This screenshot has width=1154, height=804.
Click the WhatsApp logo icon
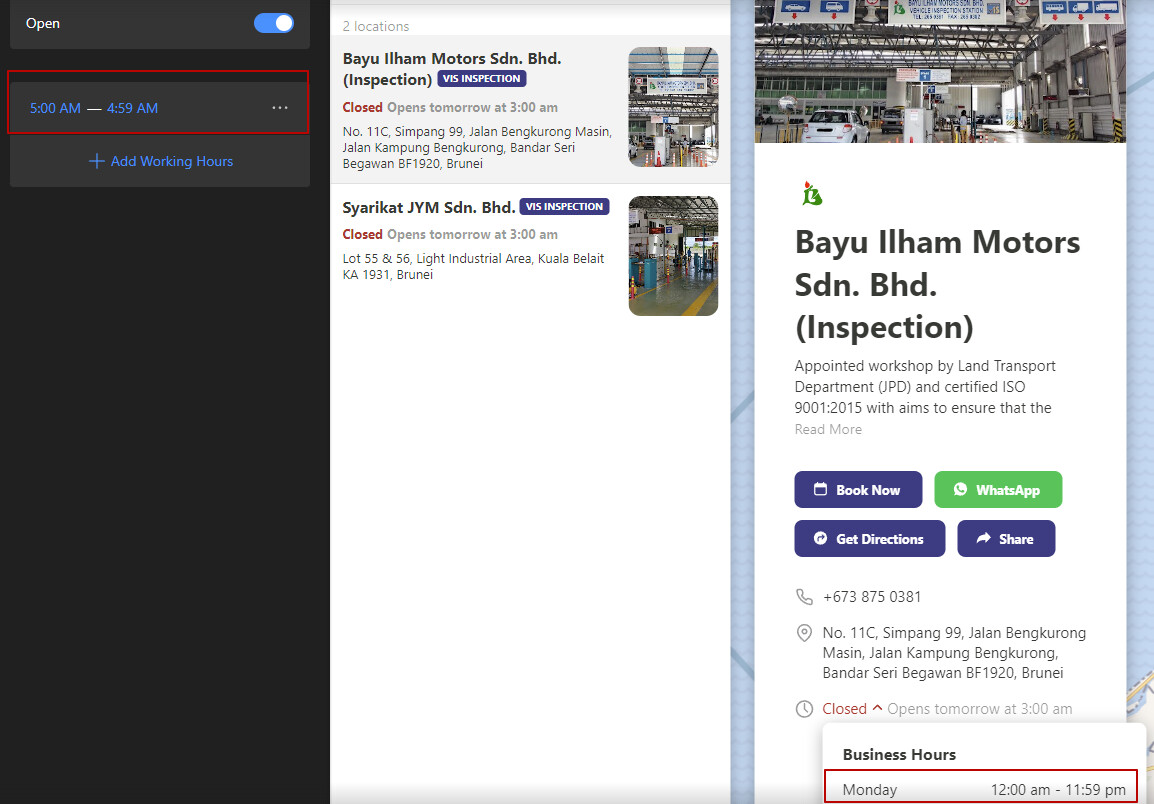[x=960, y=490]
